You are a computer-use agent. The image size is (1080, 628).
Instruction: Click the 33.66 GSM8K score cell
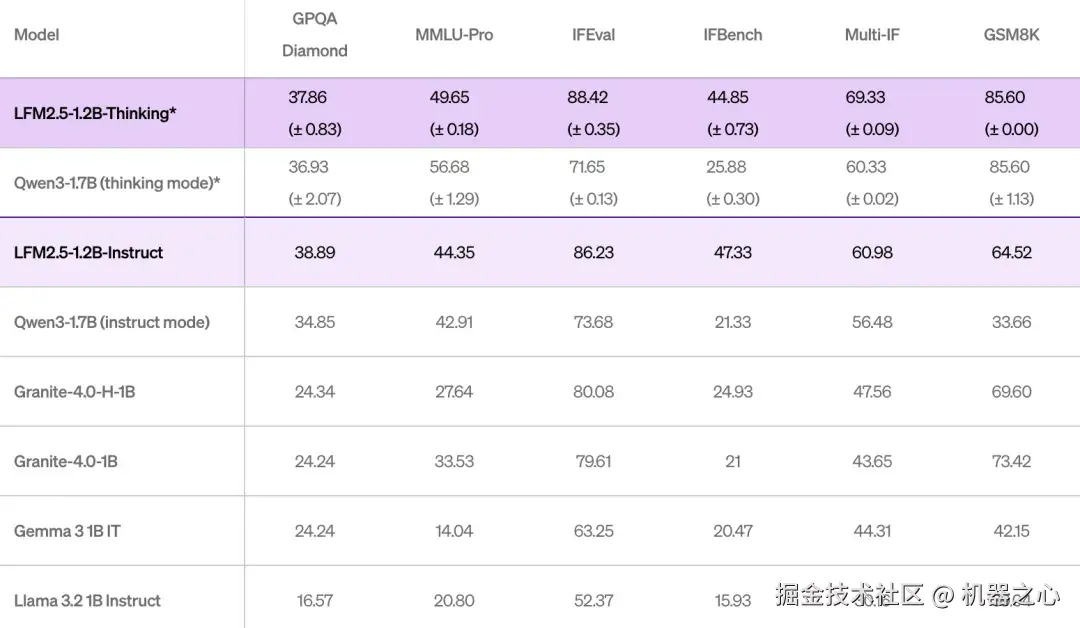(1011, 322)
